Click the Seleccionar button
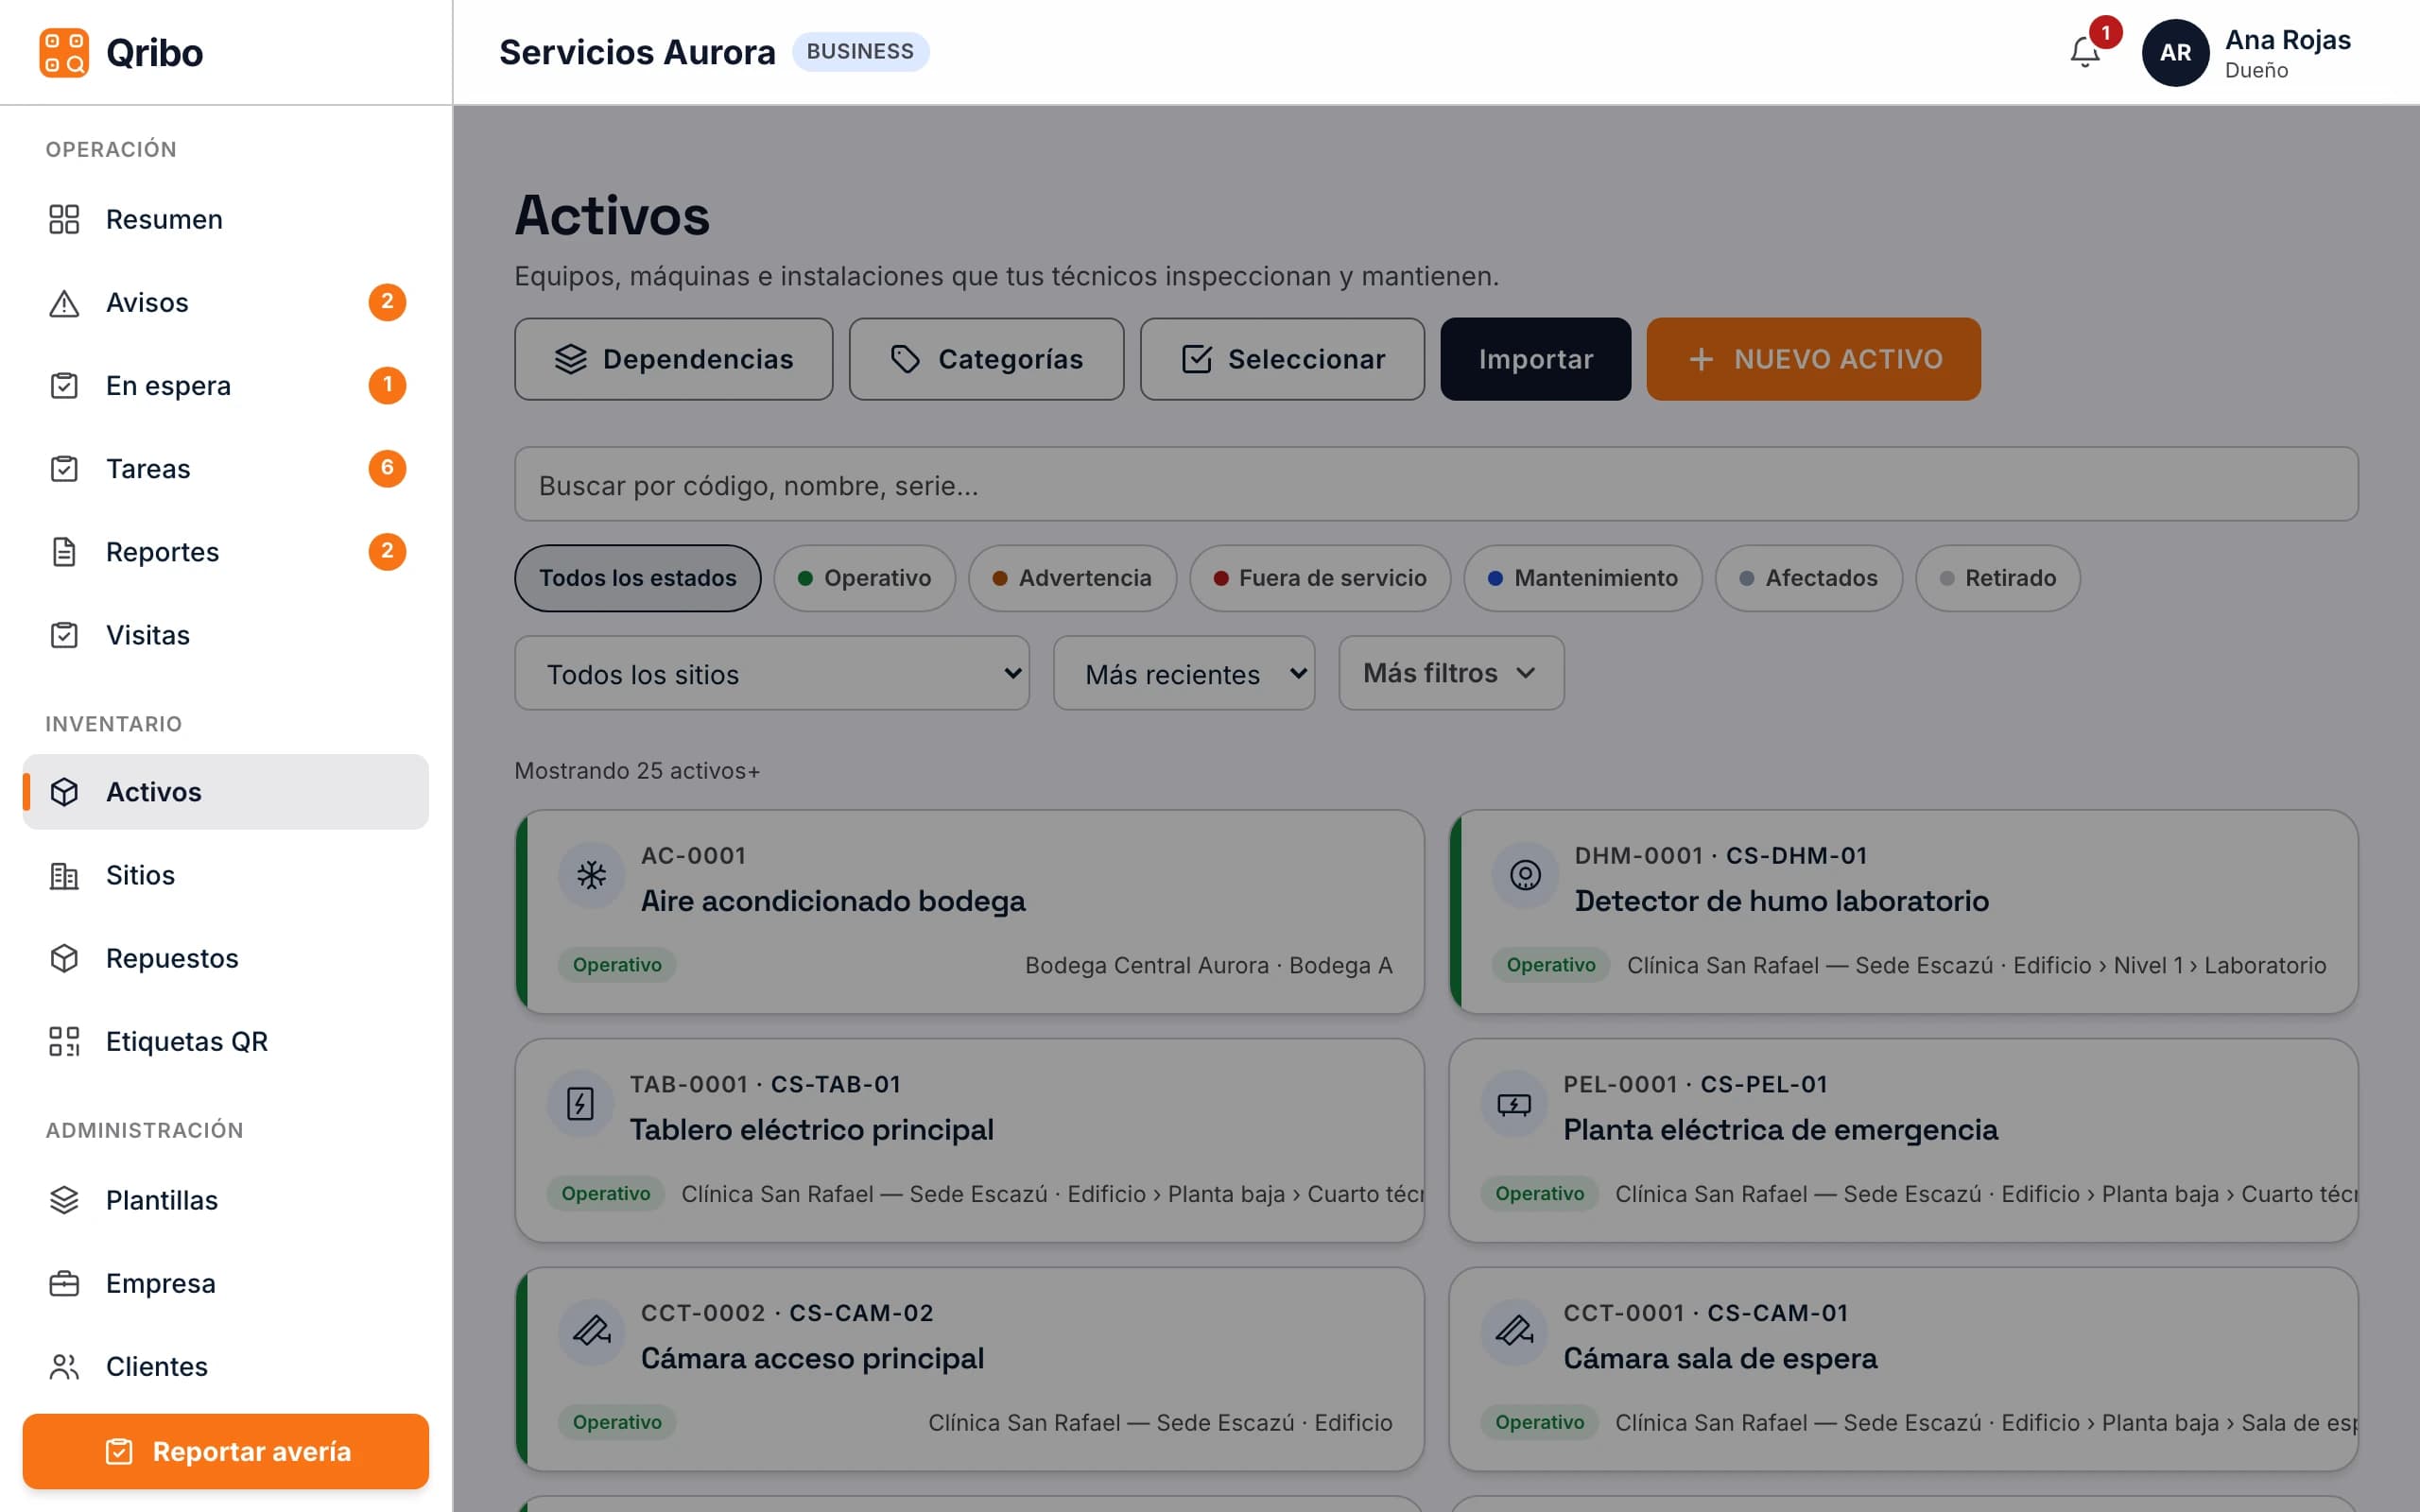Viewport: 2420px width, 1512px height. (1282, 359)
